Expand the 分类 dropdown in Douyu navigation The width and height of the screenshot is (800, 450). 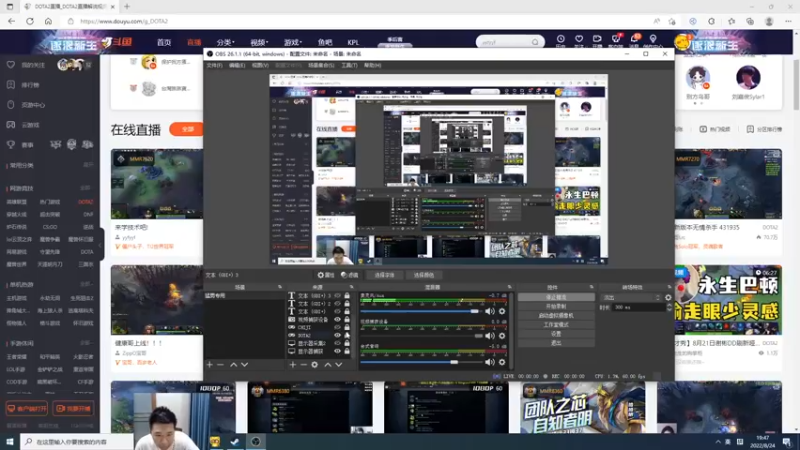click(x=225, y=42)
